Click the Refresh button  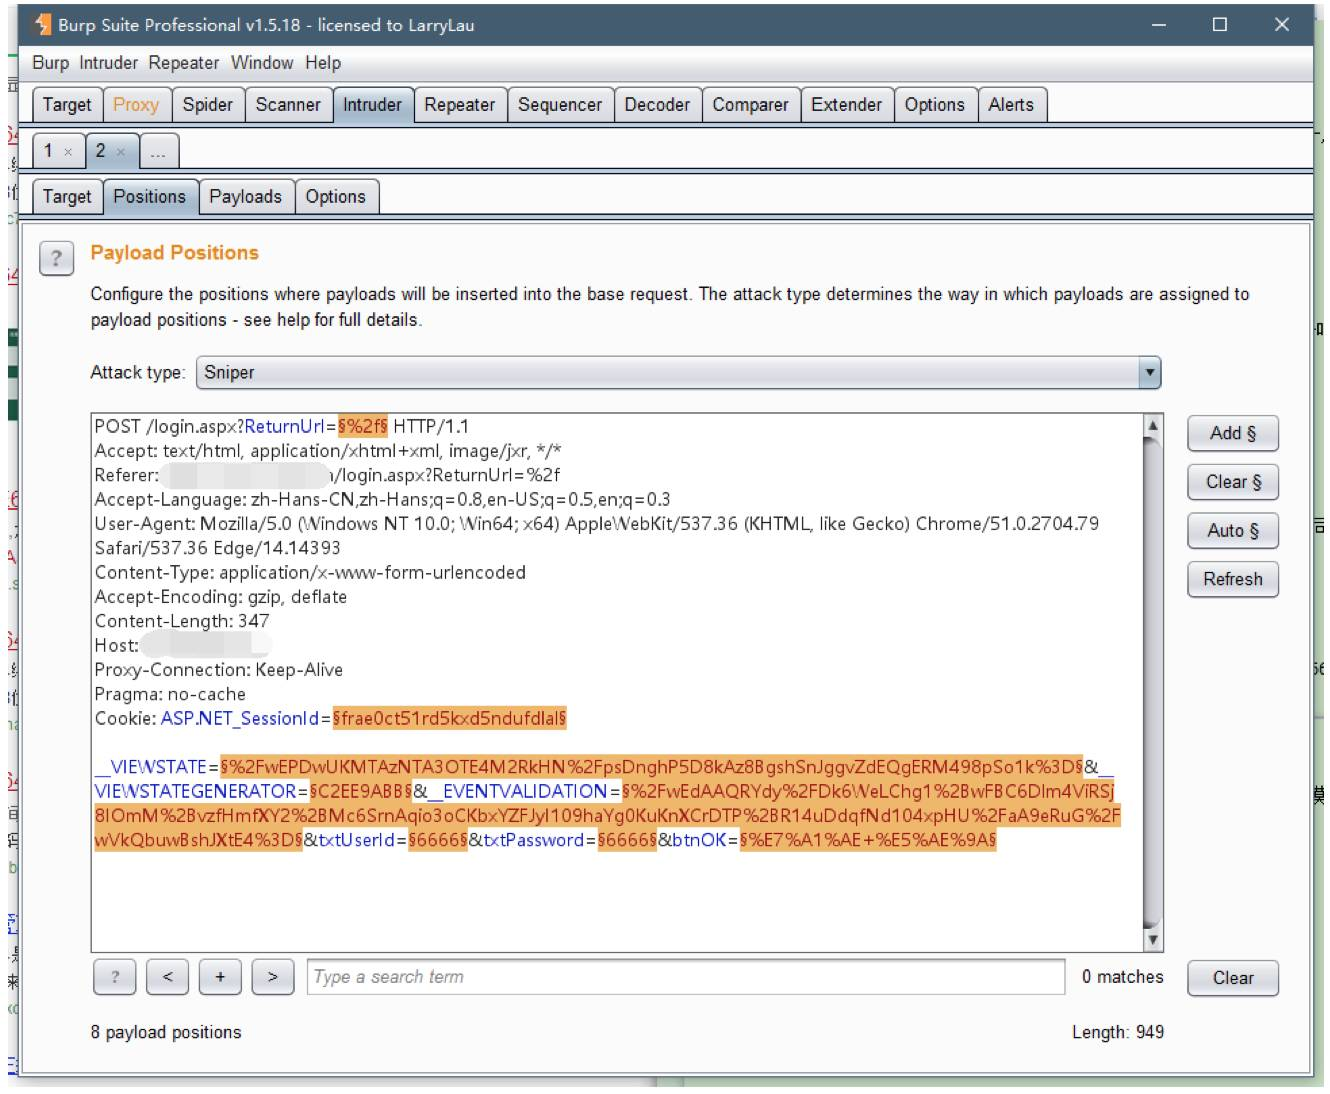pyautogui.click(x=1233, y=579)
